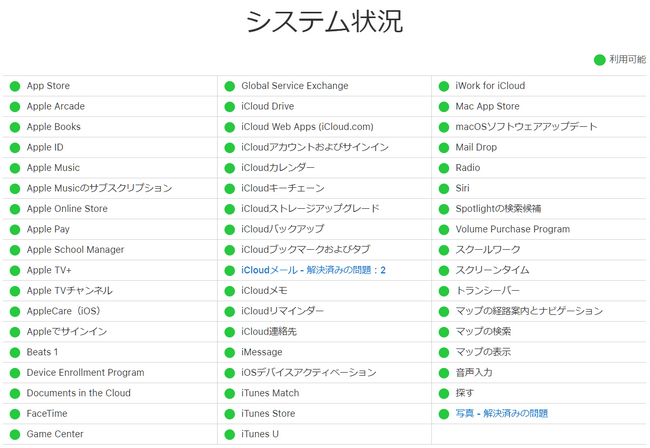Click the status dot for Mail Drop
Image resolution: width=650 pixels, height=448 pixels.
(444, 148)
